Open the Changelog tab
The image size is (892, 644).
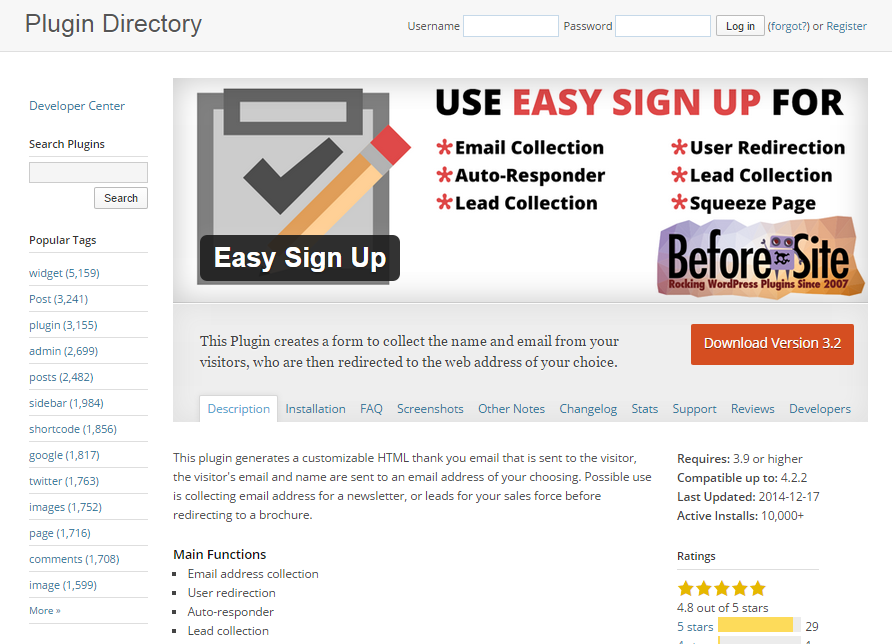point(588,409)
